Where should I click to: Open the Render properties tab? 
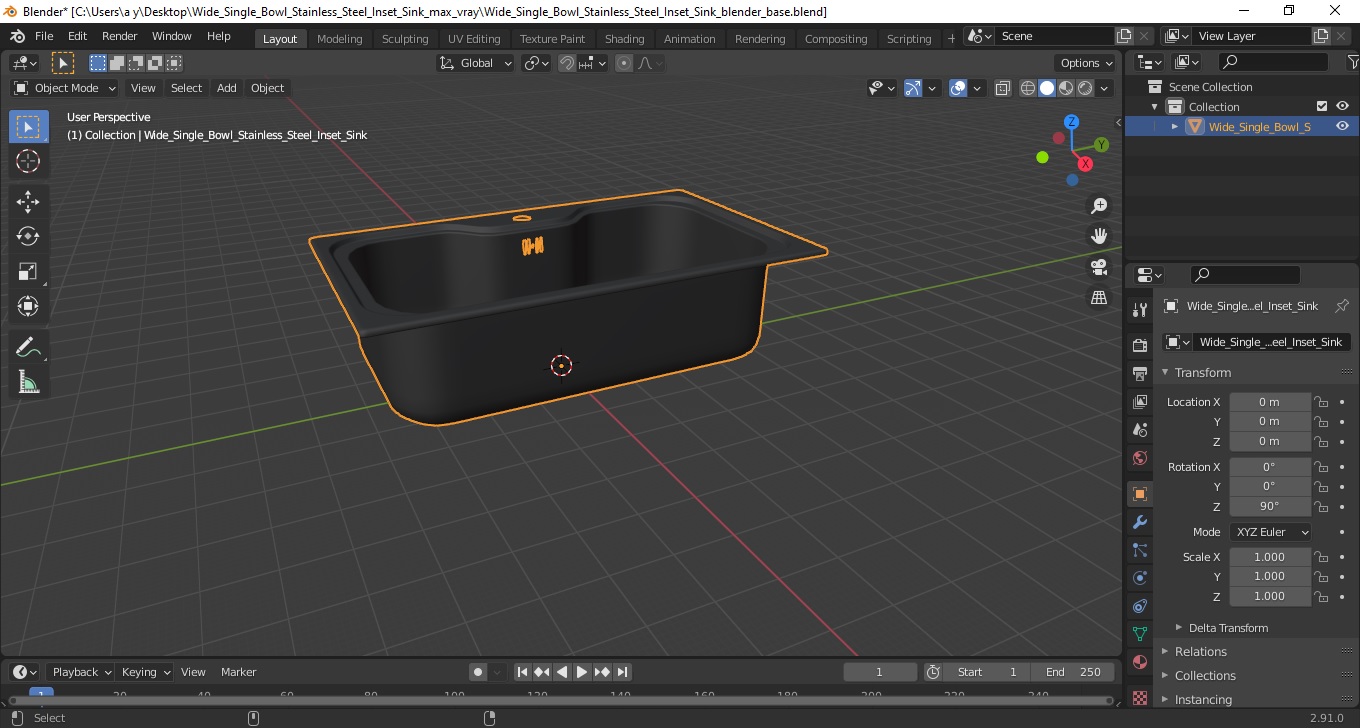1139,346
